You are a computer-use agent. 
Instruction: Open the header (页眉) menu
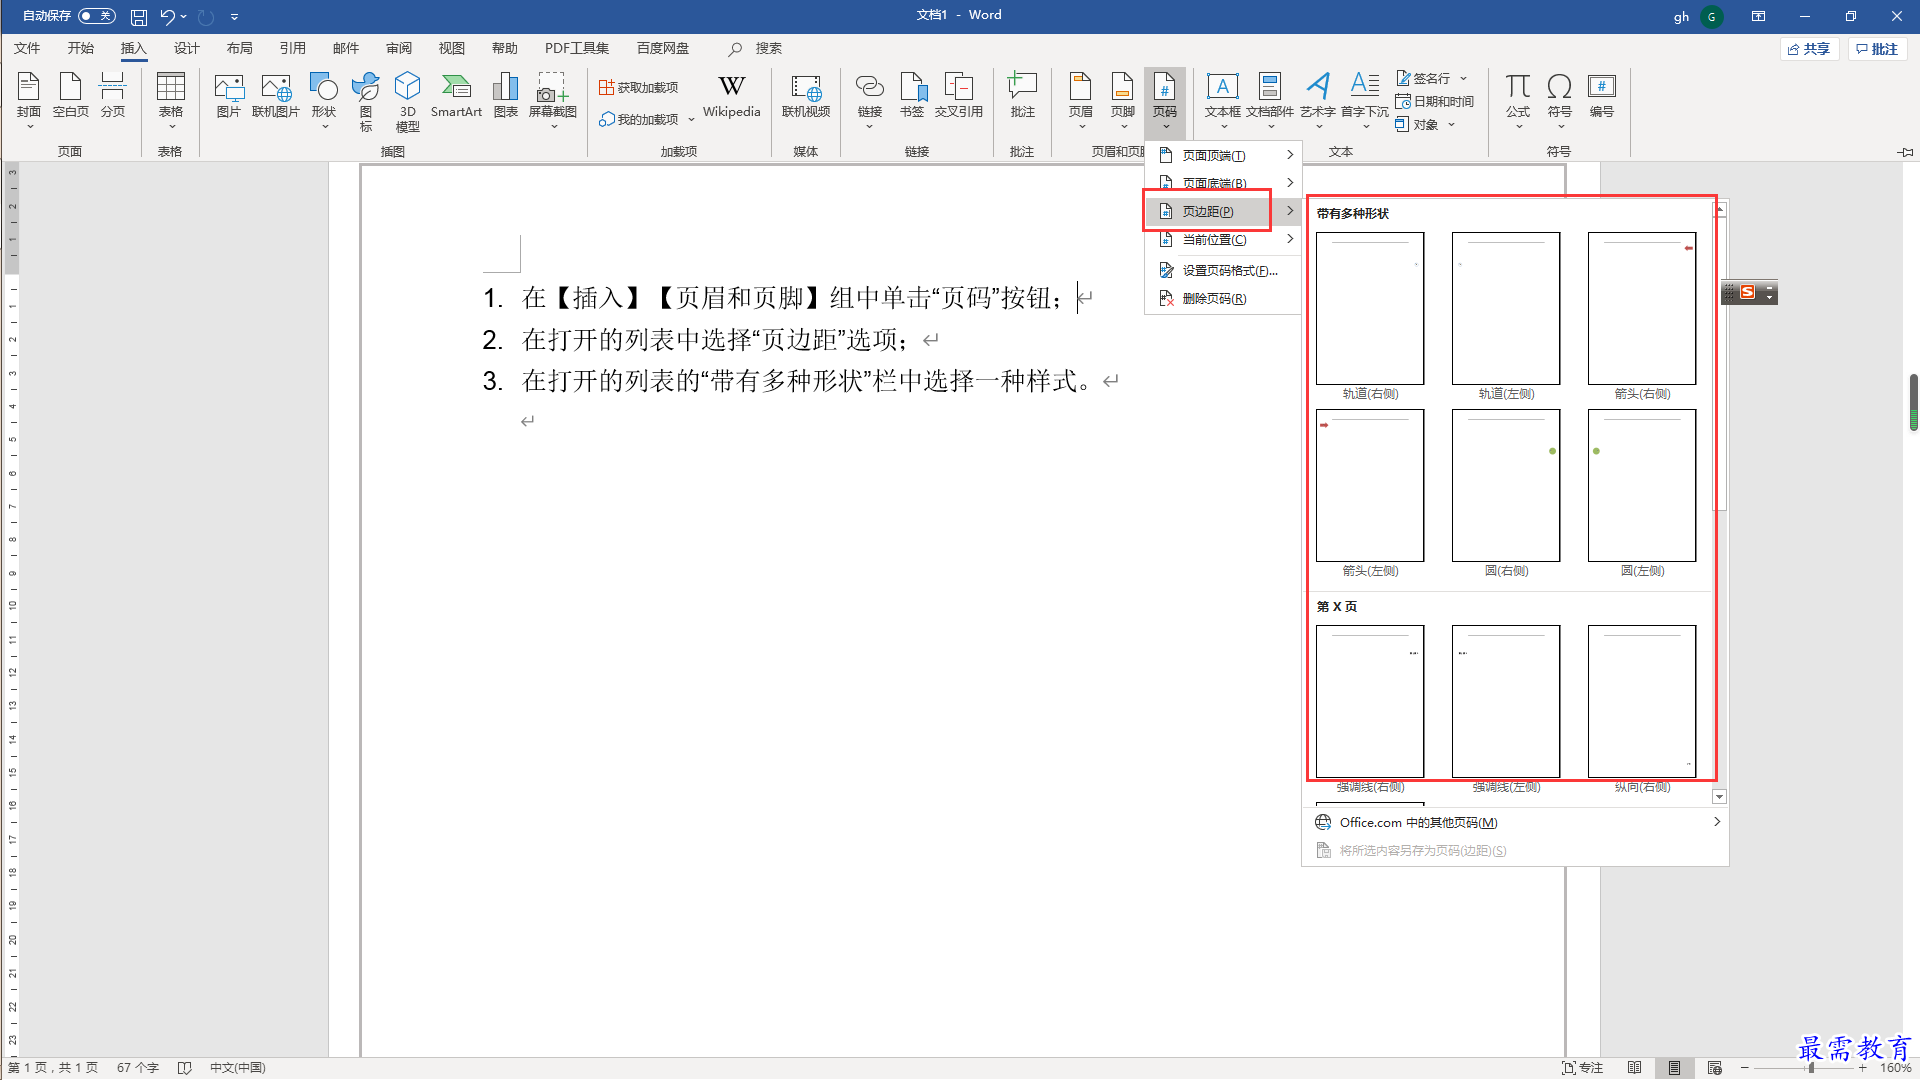click(x=1080, y=100)
